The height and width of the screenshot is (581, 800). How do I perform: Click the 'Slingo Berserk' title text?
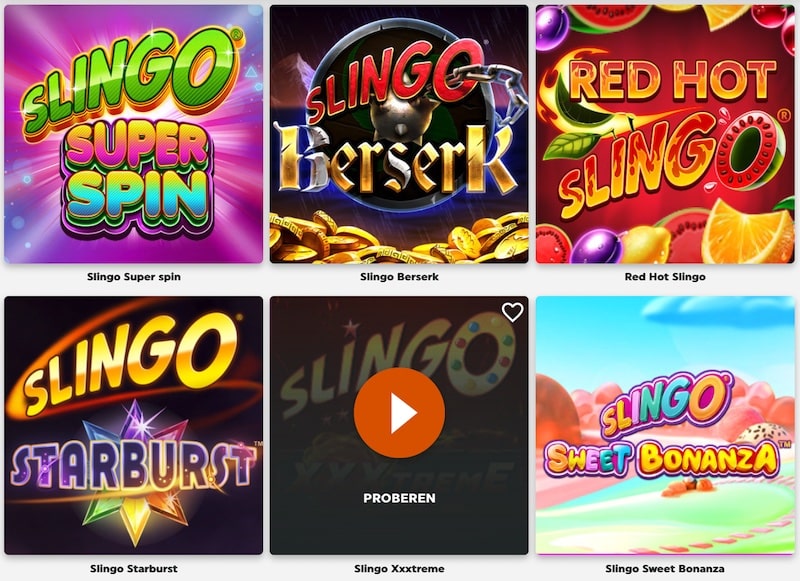tap(399, 277)
